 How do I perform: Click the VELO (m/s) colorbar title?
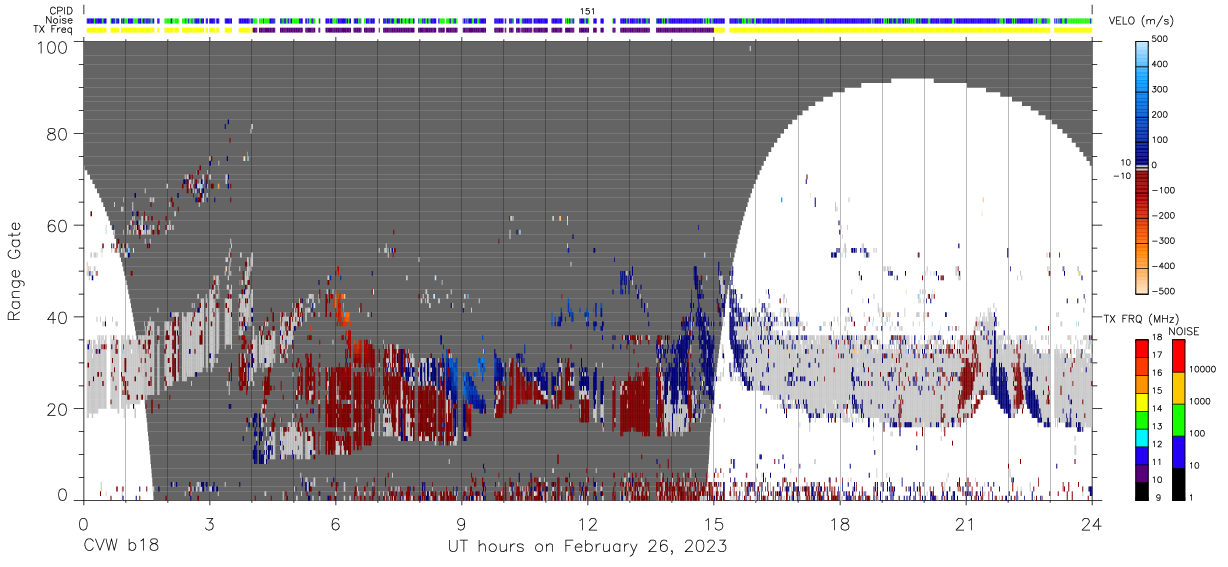1139,22
